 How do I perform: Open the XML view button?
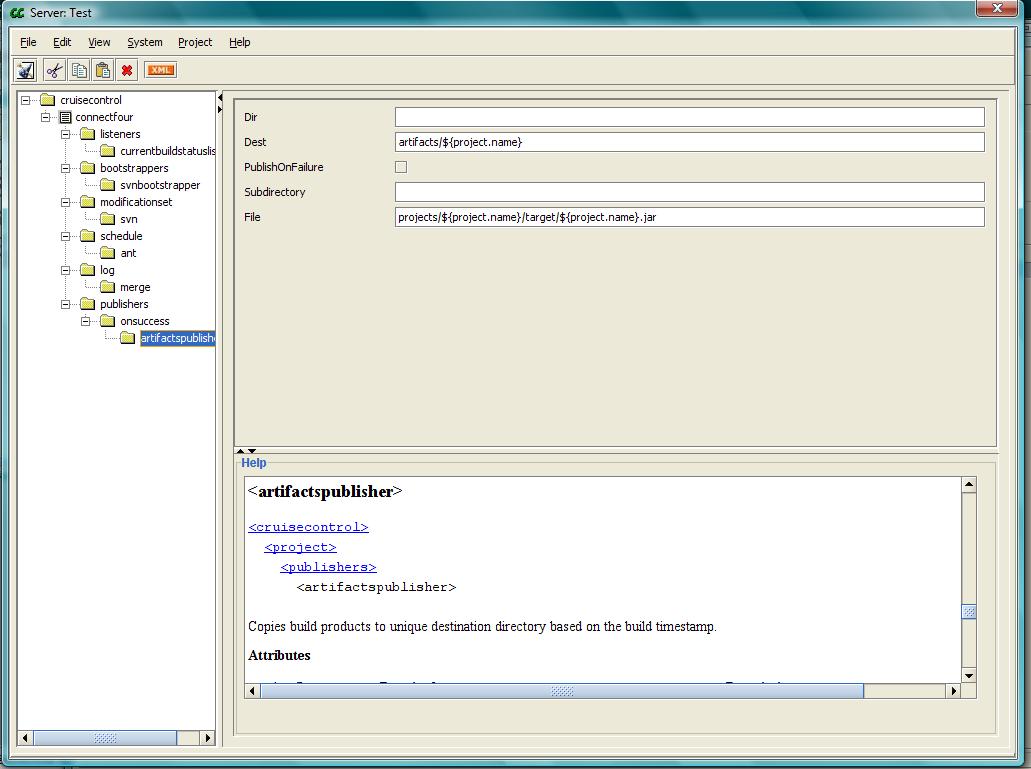pos(160,70)
